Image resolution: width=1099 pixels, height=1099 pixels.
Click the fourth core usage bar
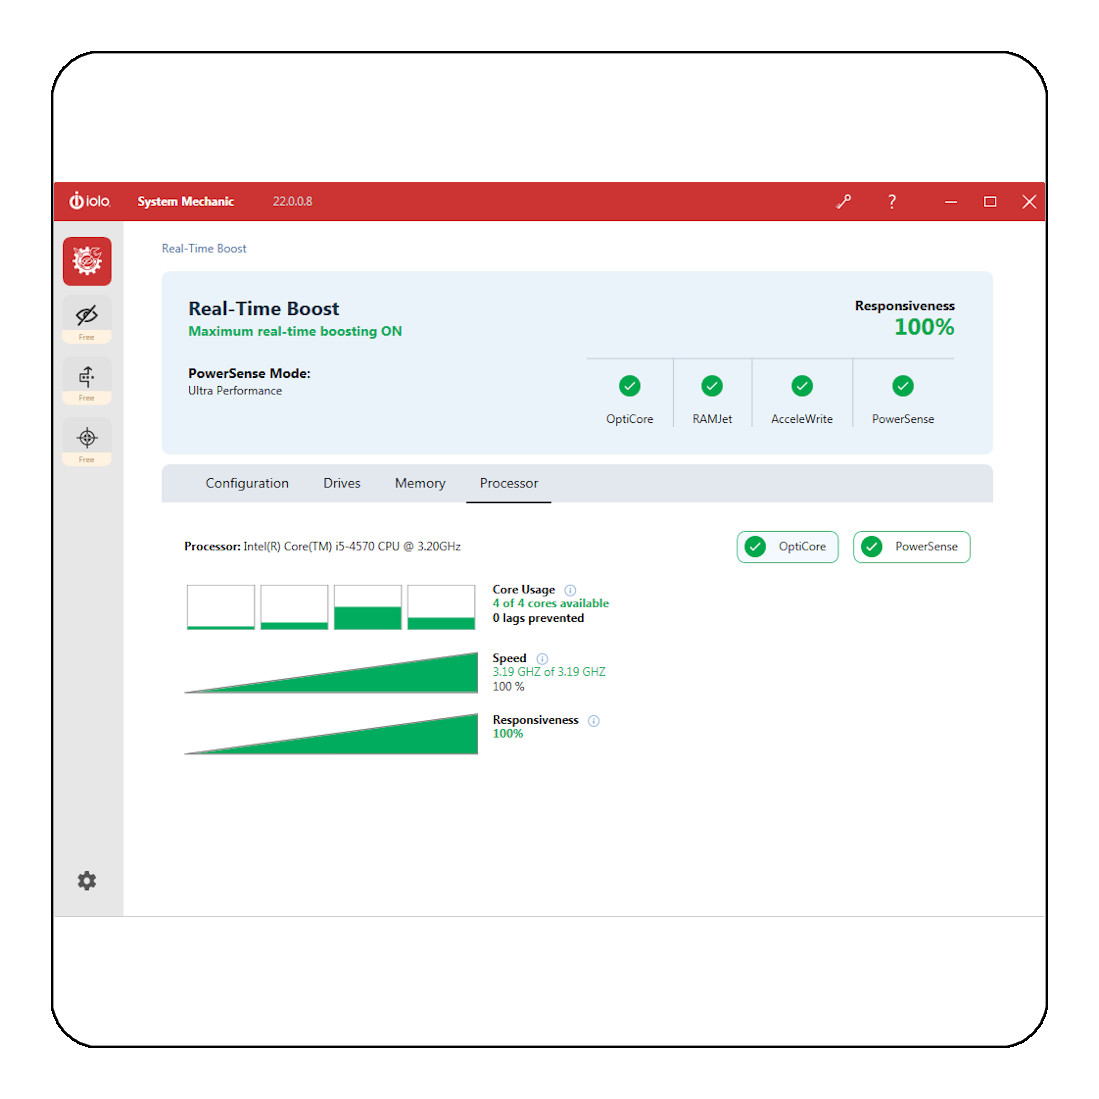(442, 607)
